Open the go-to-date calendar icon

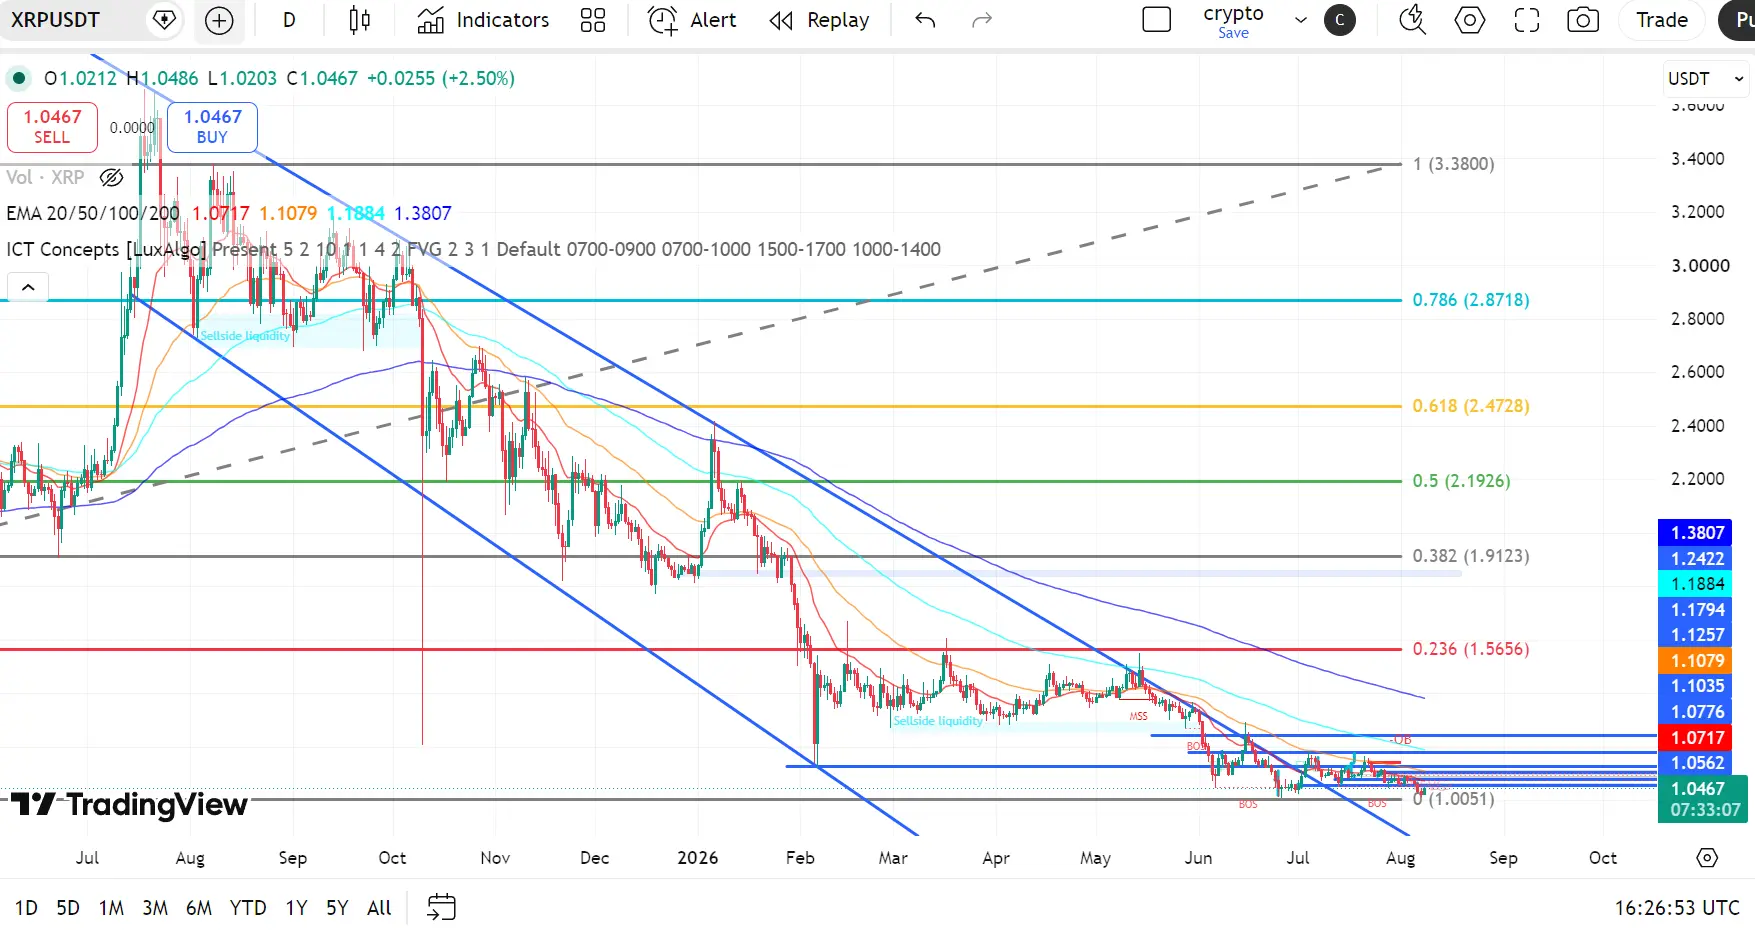441,907
